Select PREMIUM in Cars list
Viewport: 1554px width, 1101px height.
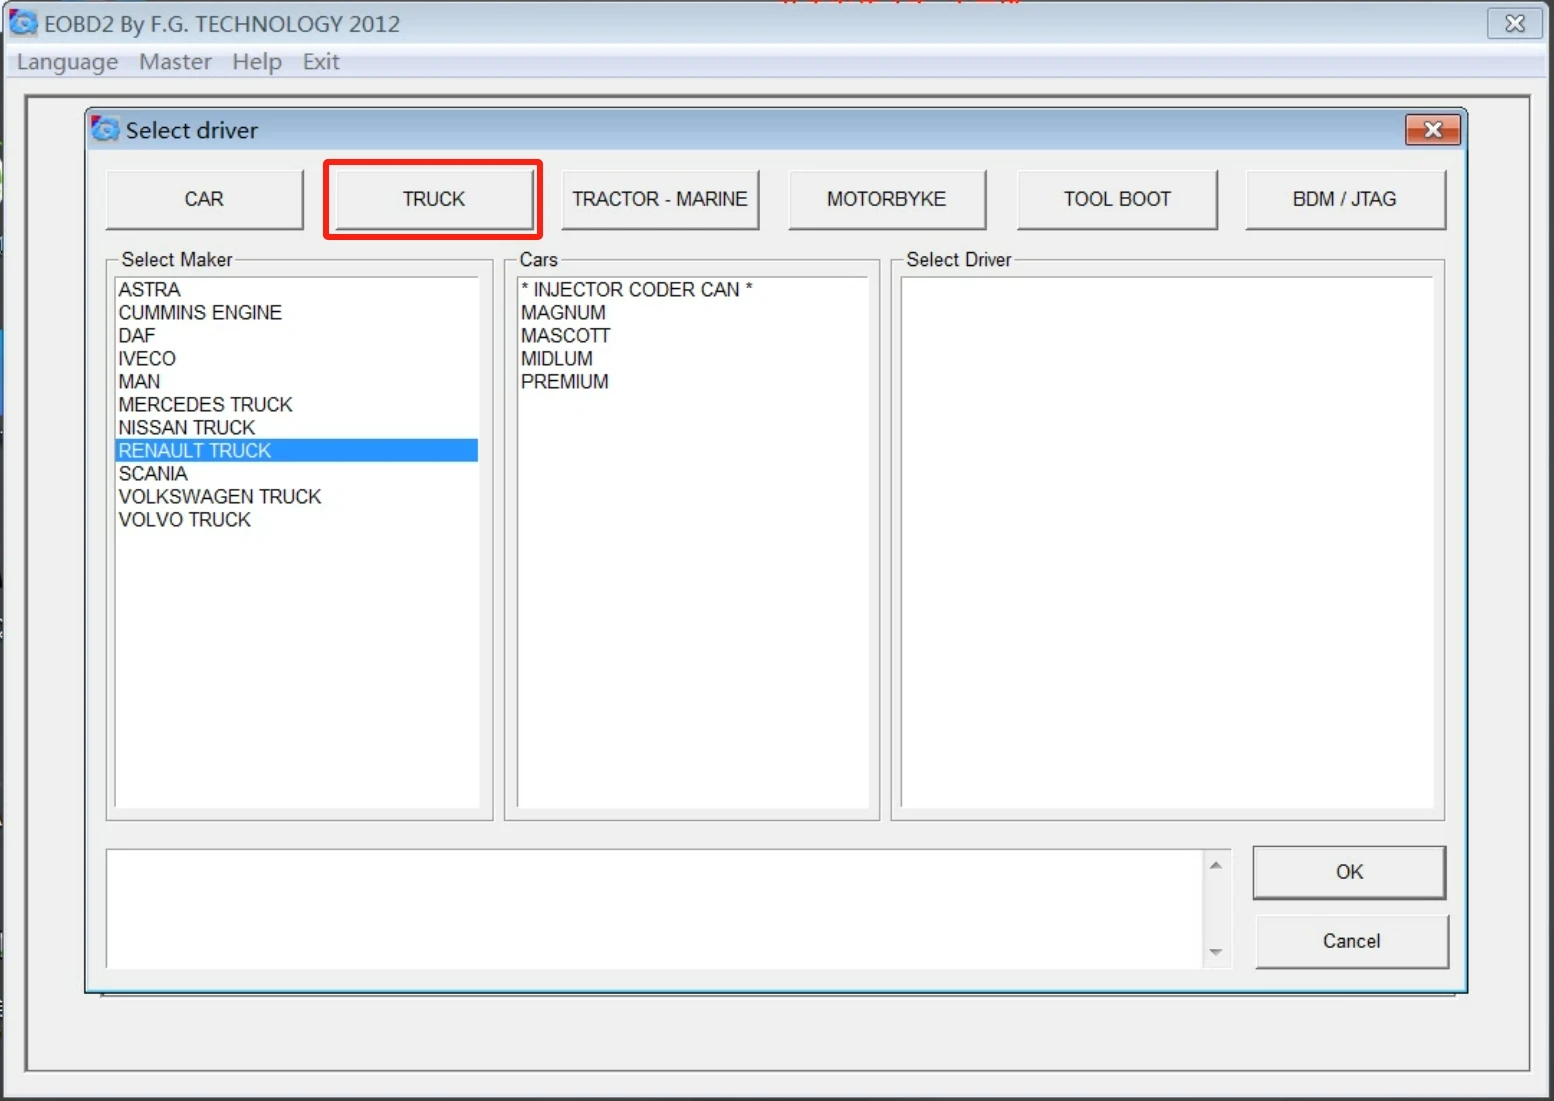[692, 381]
